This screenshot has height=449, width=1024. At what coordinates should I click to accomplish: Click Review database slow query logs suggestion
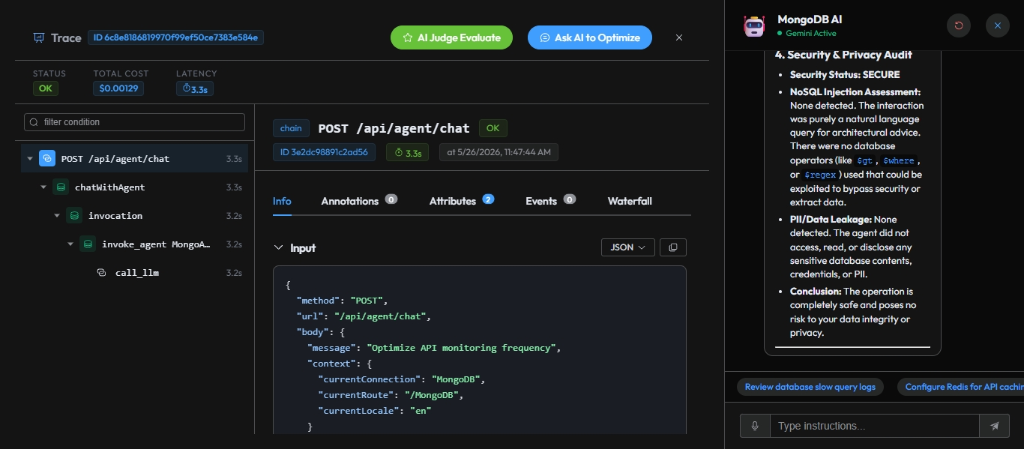[x=810, y=386]
